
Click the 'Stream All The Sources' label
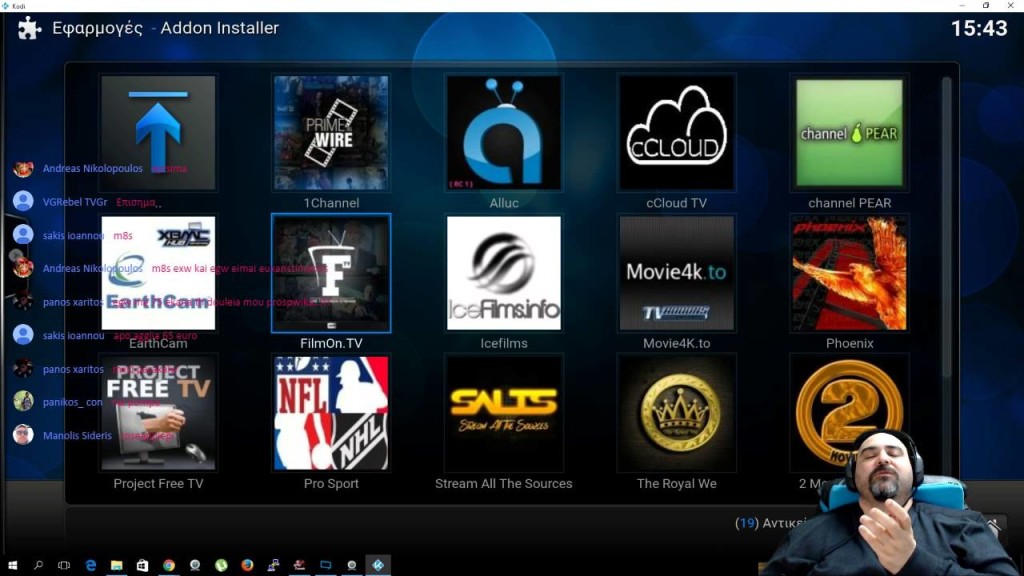(504, 484)
